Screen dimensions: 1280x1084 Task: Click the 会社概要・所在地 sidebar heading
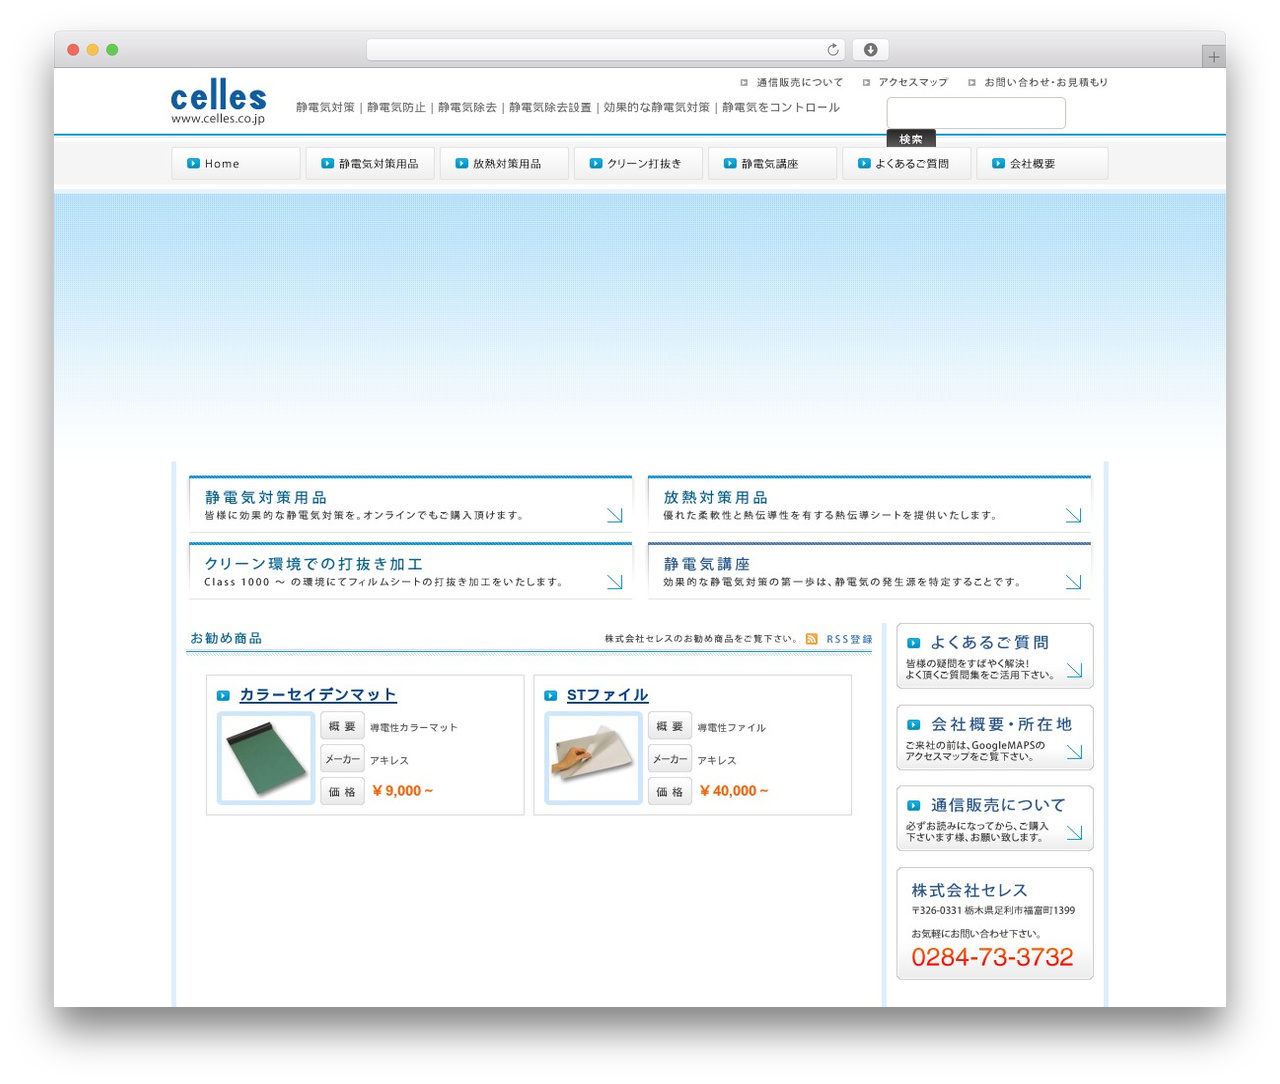coord(1001,724)
